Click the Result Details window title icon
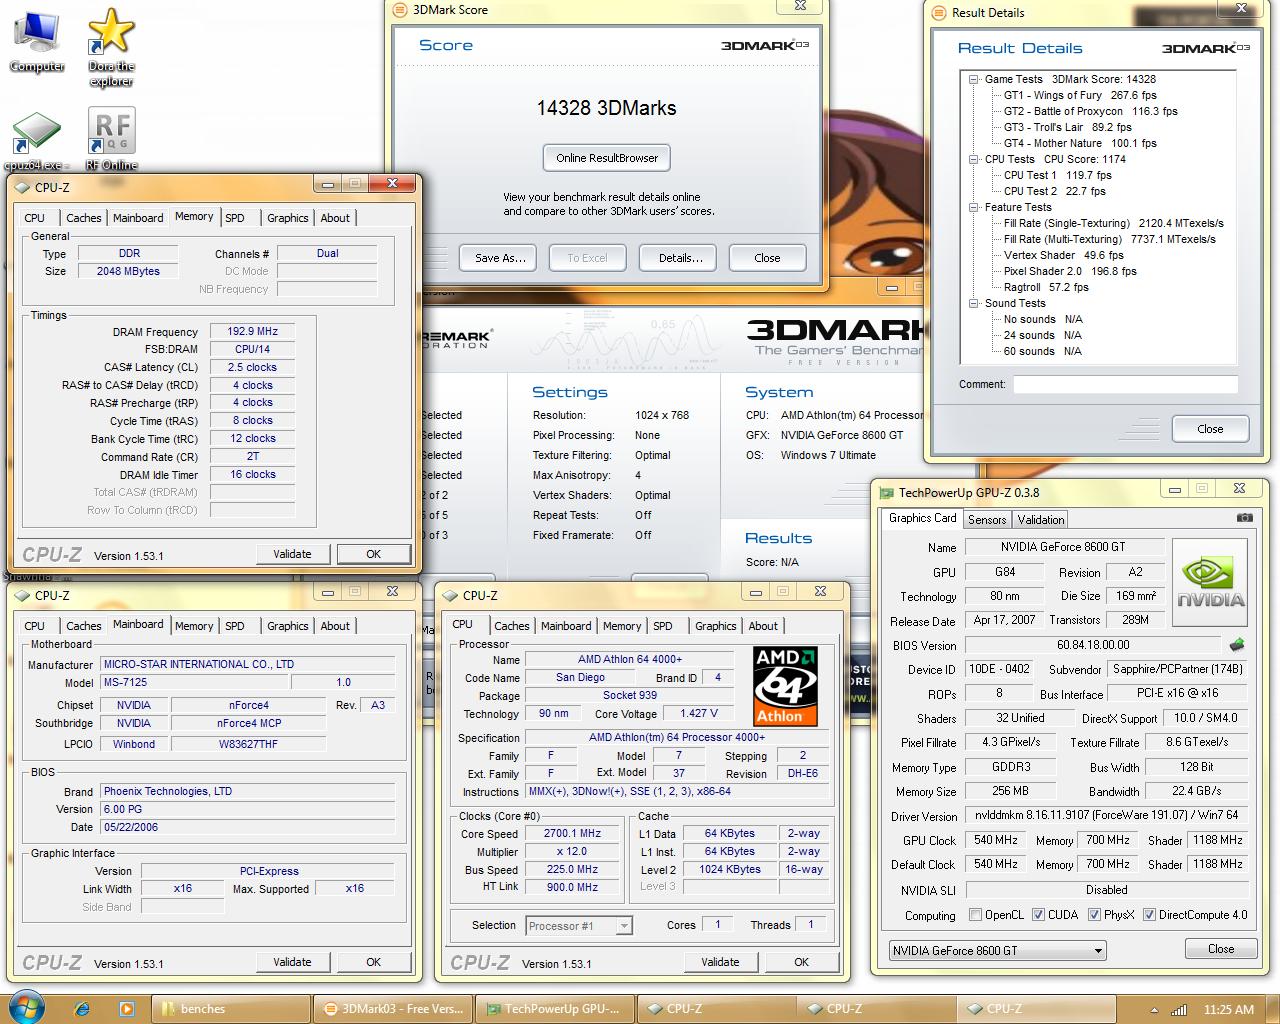This screenshot has width=1280, height=1024. (938, 13)
